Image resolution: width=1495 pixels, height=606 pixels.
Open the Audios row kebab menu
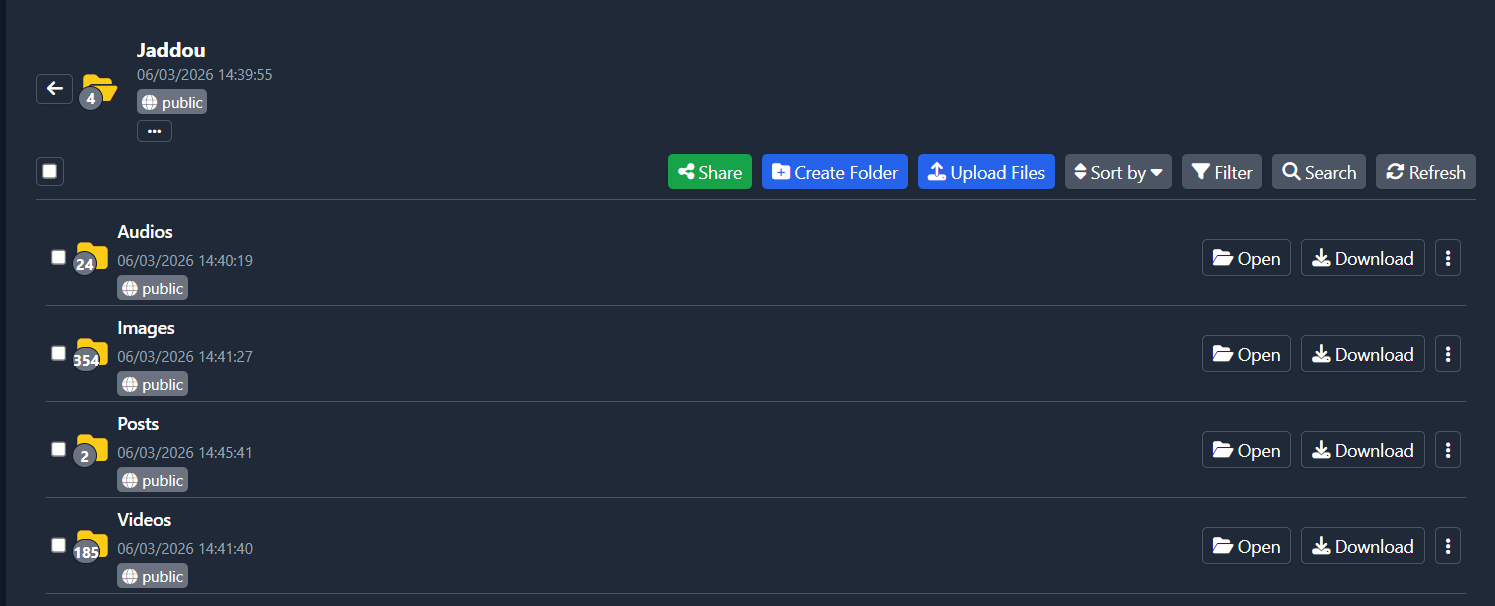(1447, 258)
